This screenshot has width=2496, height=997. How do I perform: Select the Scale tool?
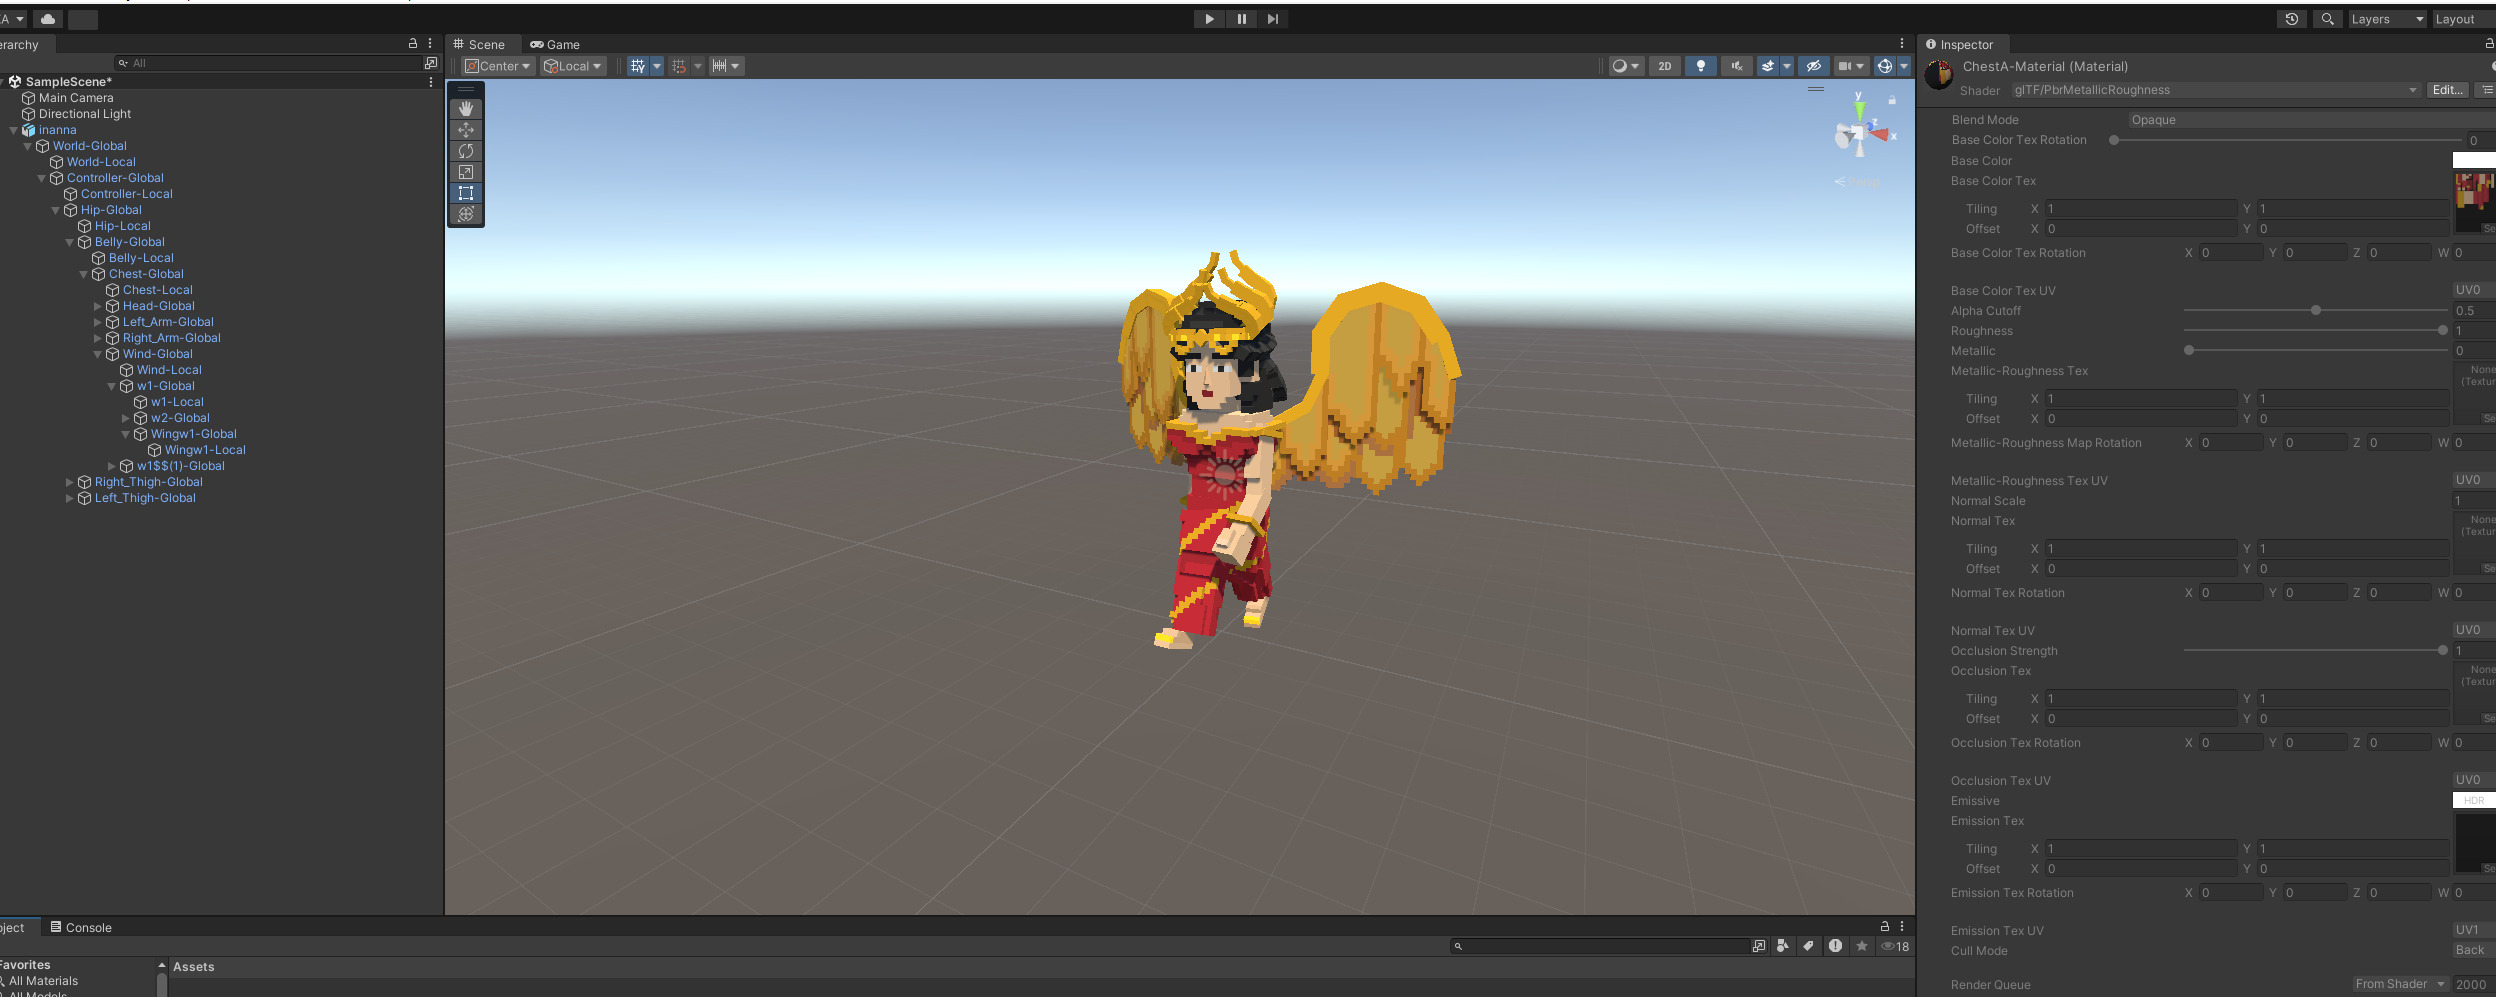466,172
